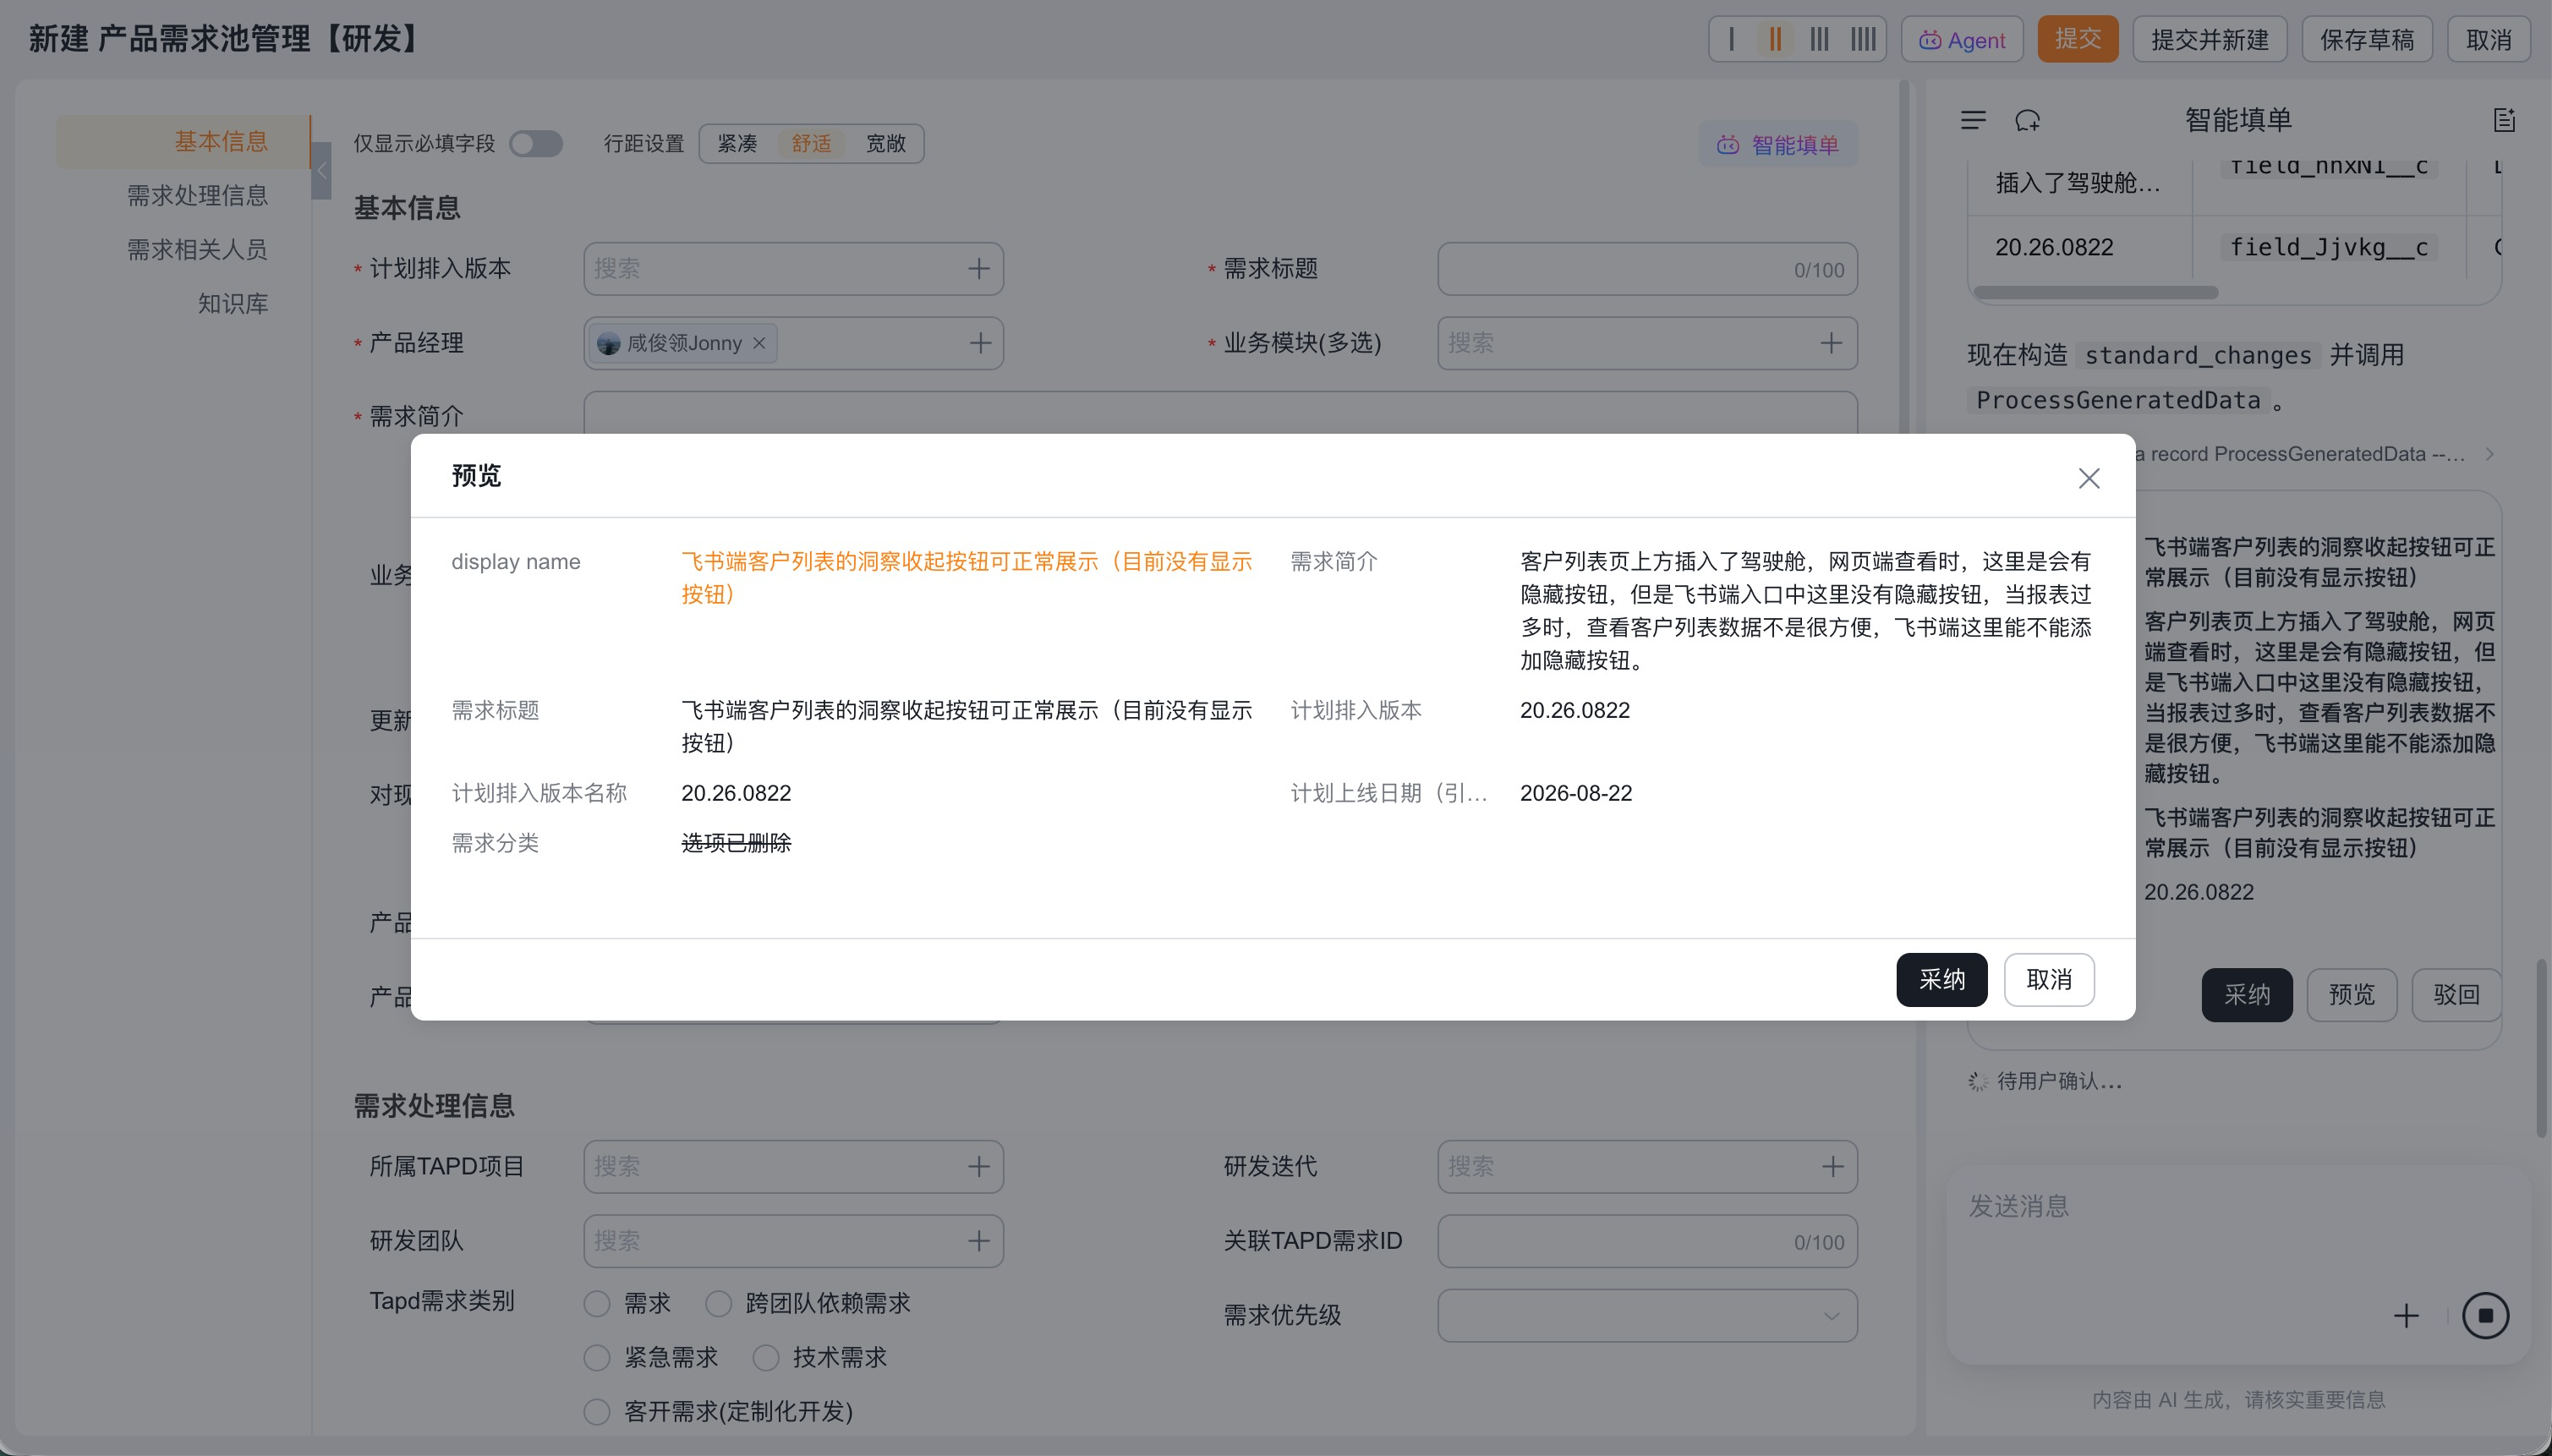Open the document icon atop the 智能填单 panel

[x=2504, y=120]
